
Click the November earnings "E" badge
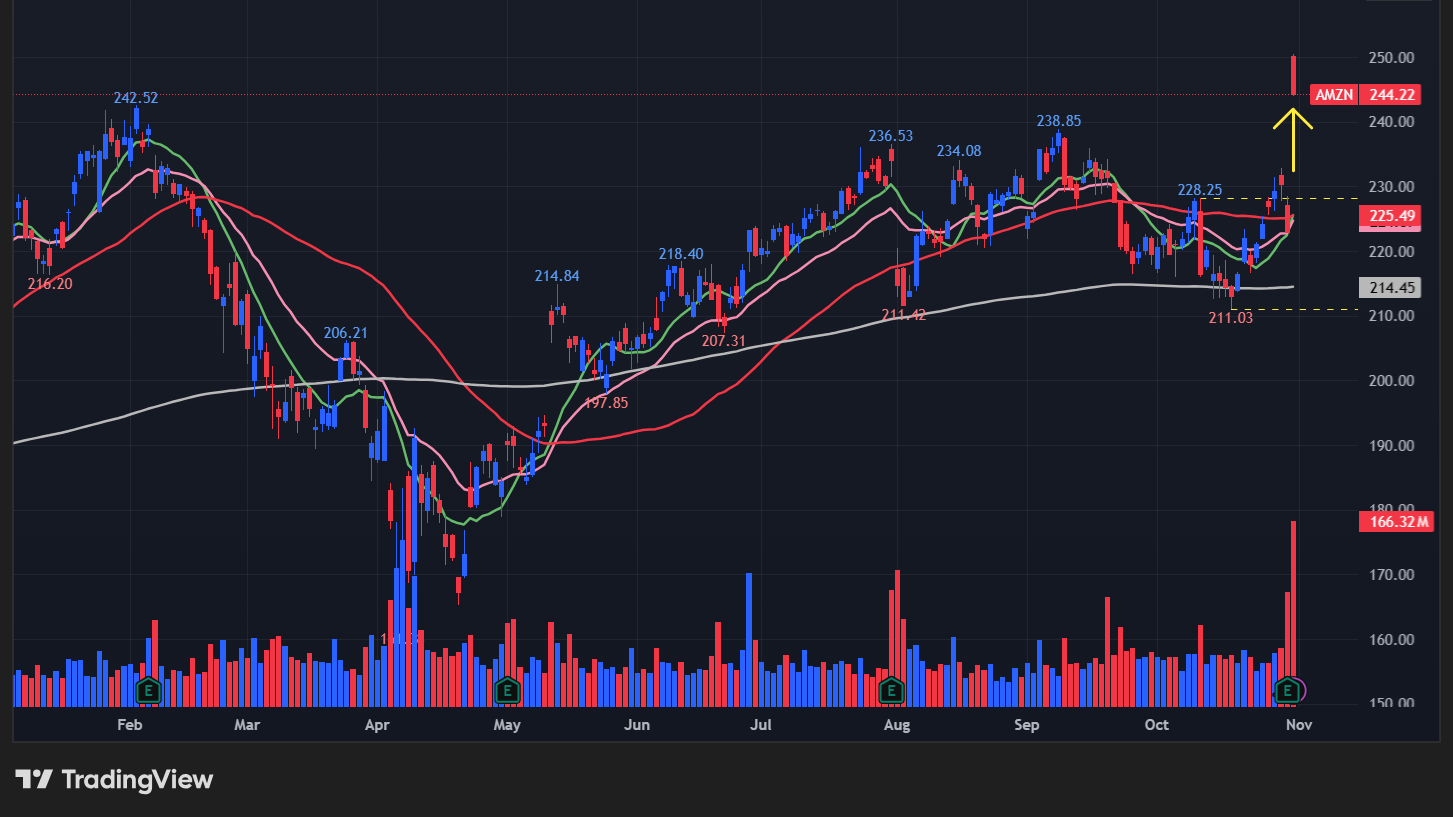pyautogui.click(x=1286, y=690)
